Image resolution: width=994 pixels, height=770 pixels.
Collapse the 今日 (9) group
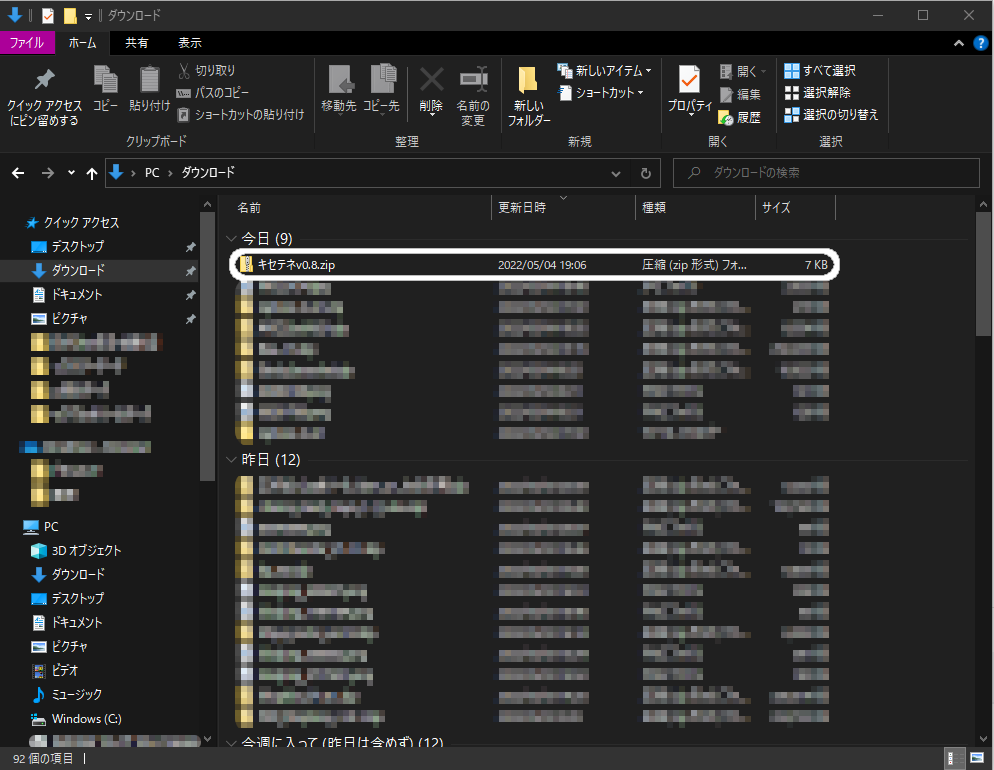(x=232, y=239)
